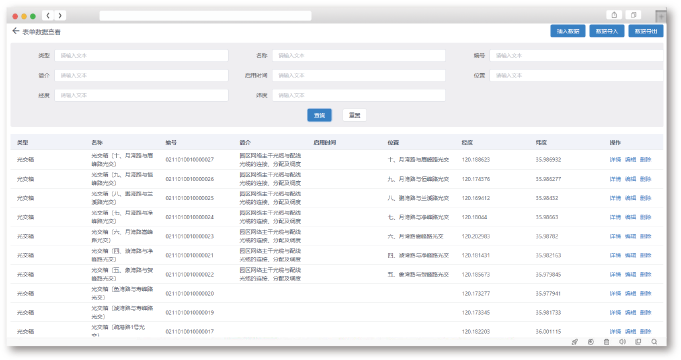Click 编辑 in the row with longitude 120.188623
The image size is (681, 360).
coord(630,159)
